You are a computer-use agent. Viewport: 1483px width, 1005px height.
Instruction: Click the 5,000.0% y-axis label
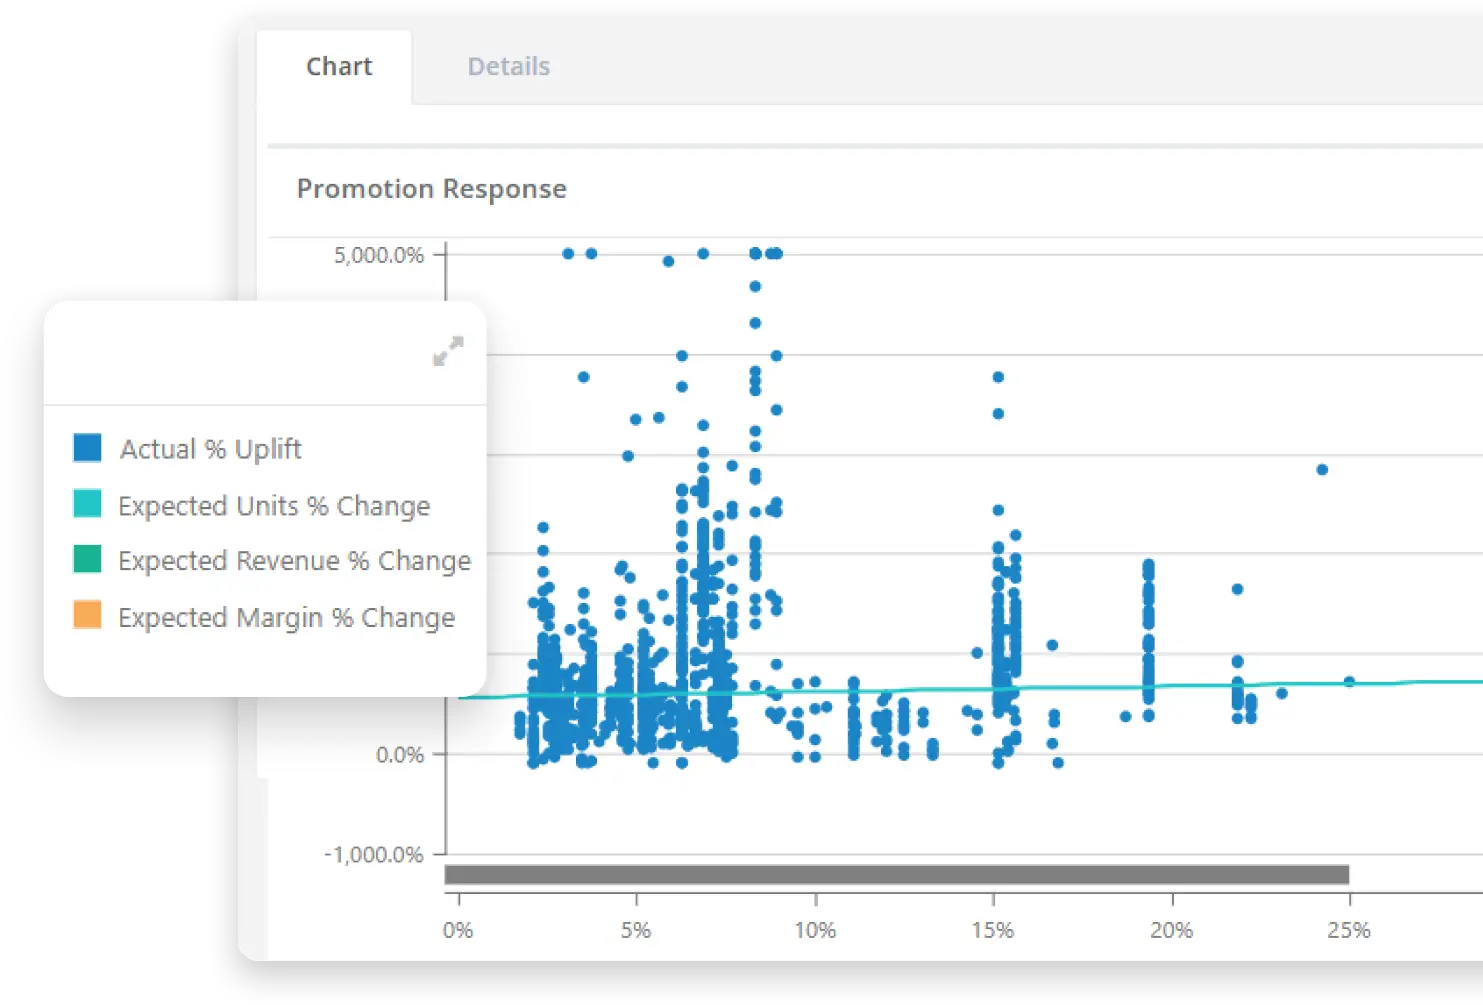[379, 256]
